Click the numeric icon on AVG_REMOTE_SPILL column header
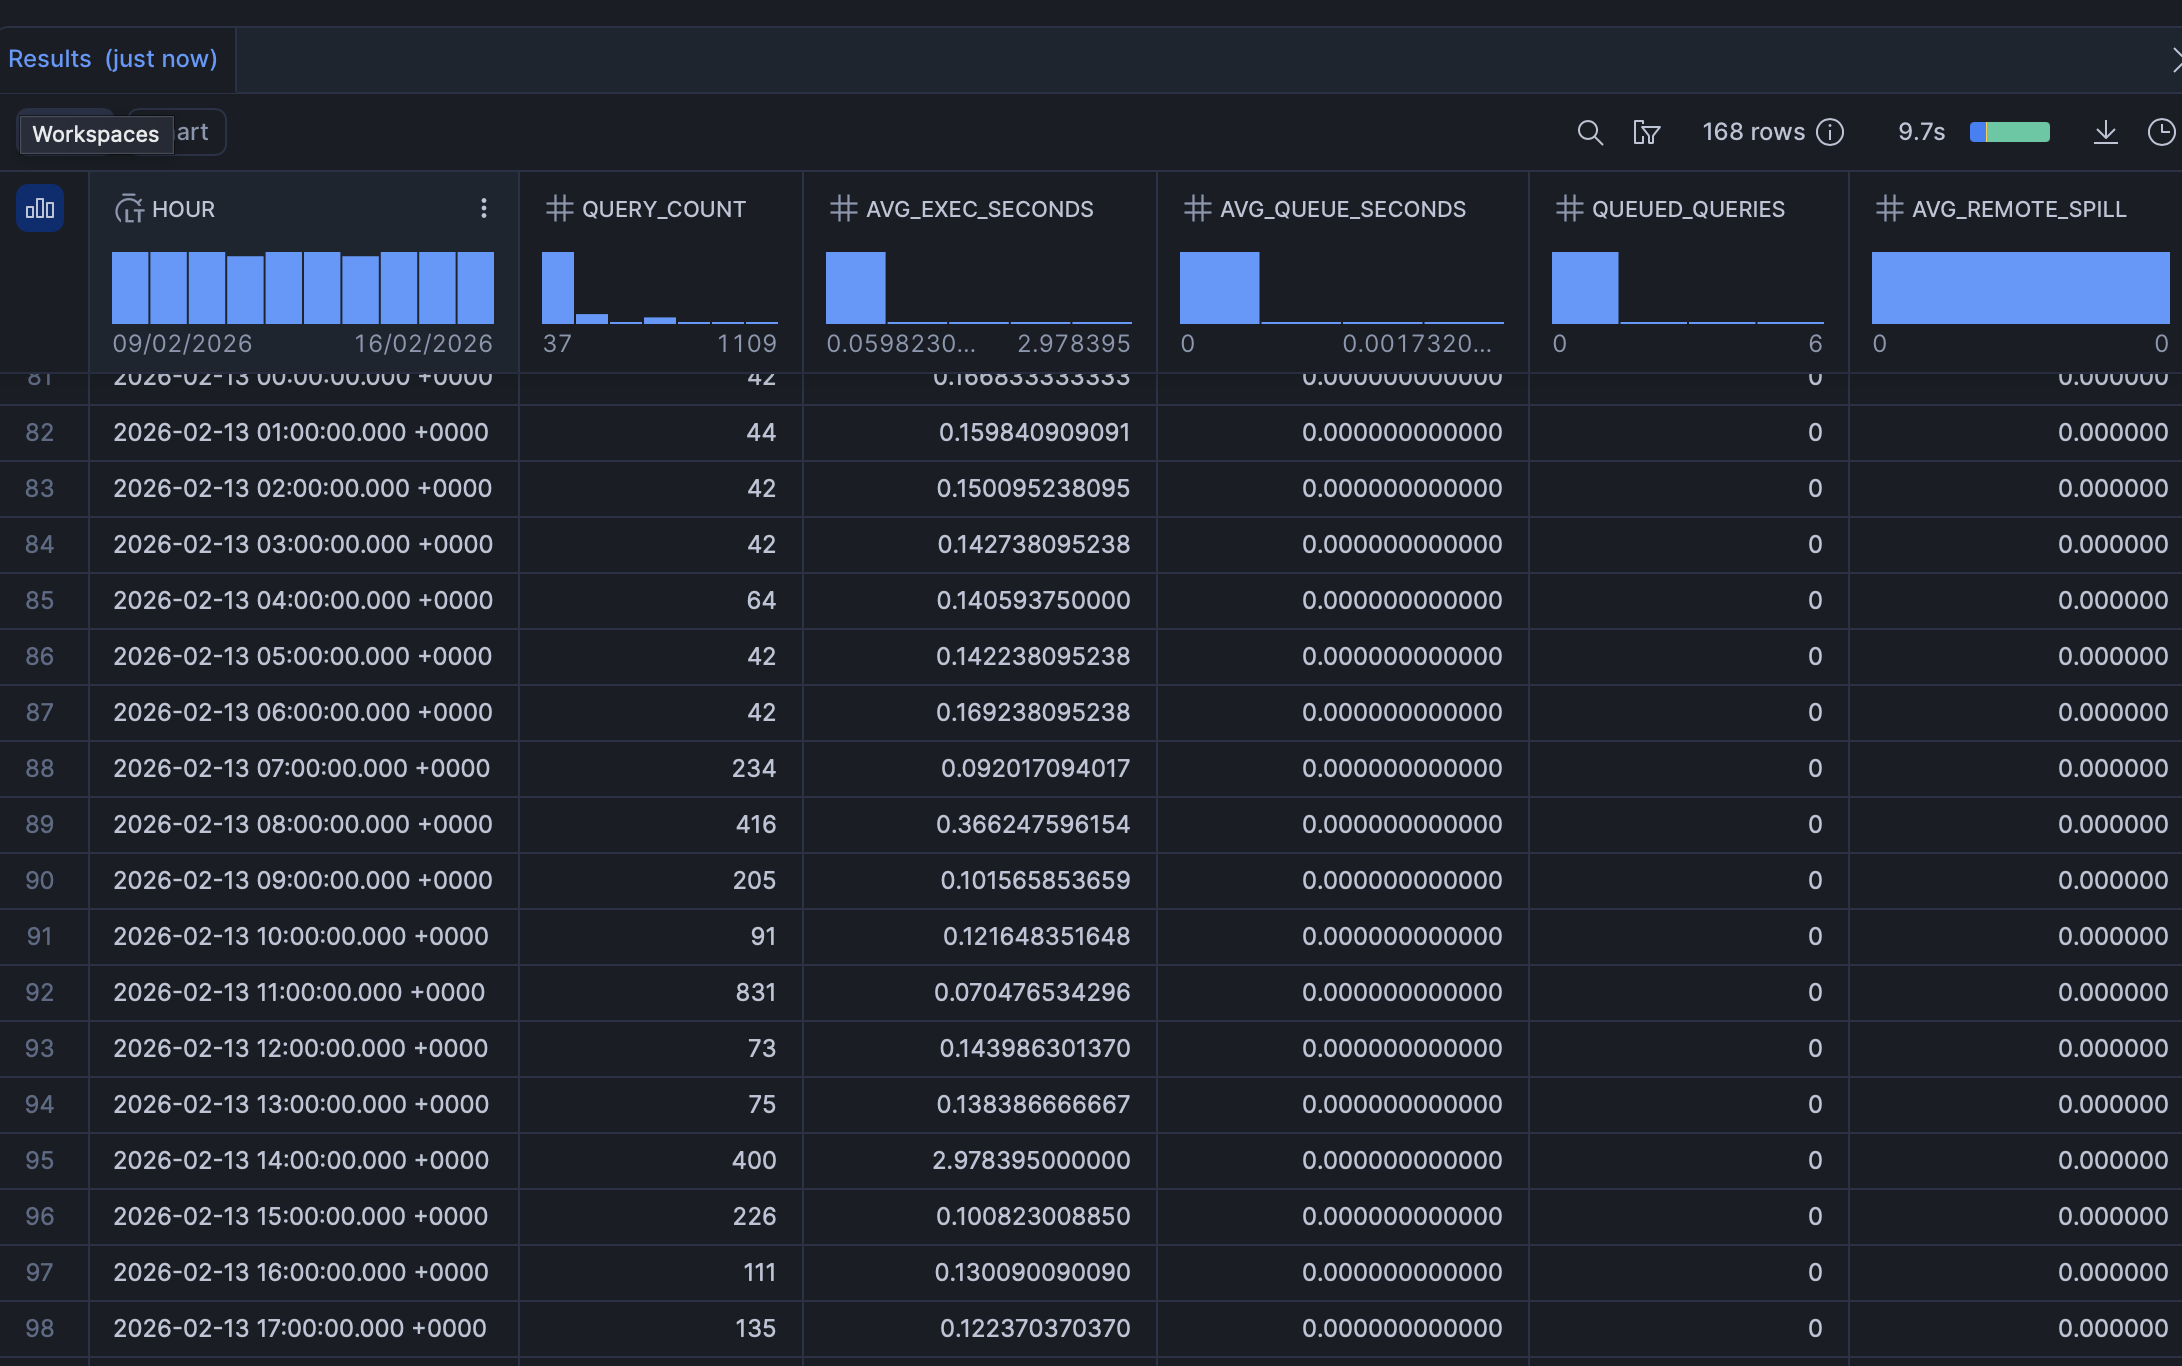Screen dimensions: 2182x1366 [x=1889, y=208]
